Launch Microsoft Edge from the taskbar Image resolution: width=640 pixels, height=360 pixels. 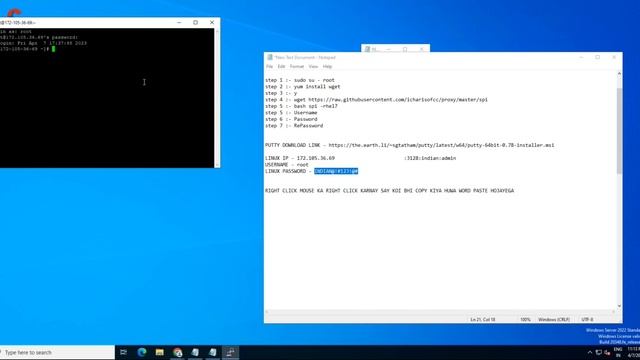point(142,352)
